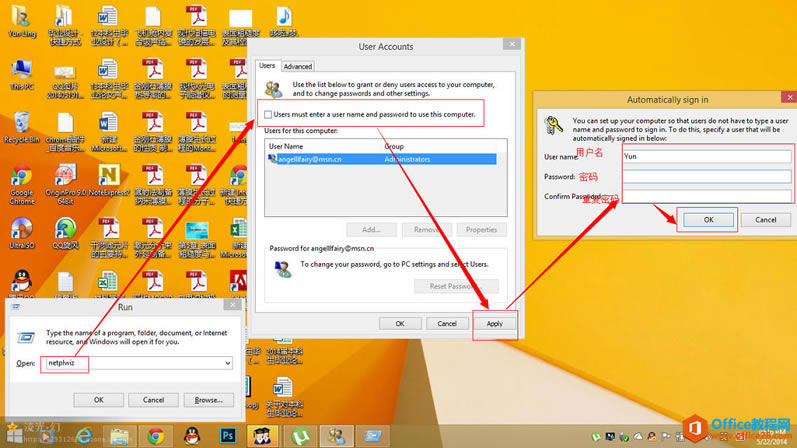The image size is (797, 448).
Task: Click OK in User Accounts window
Action: [400, 323]
